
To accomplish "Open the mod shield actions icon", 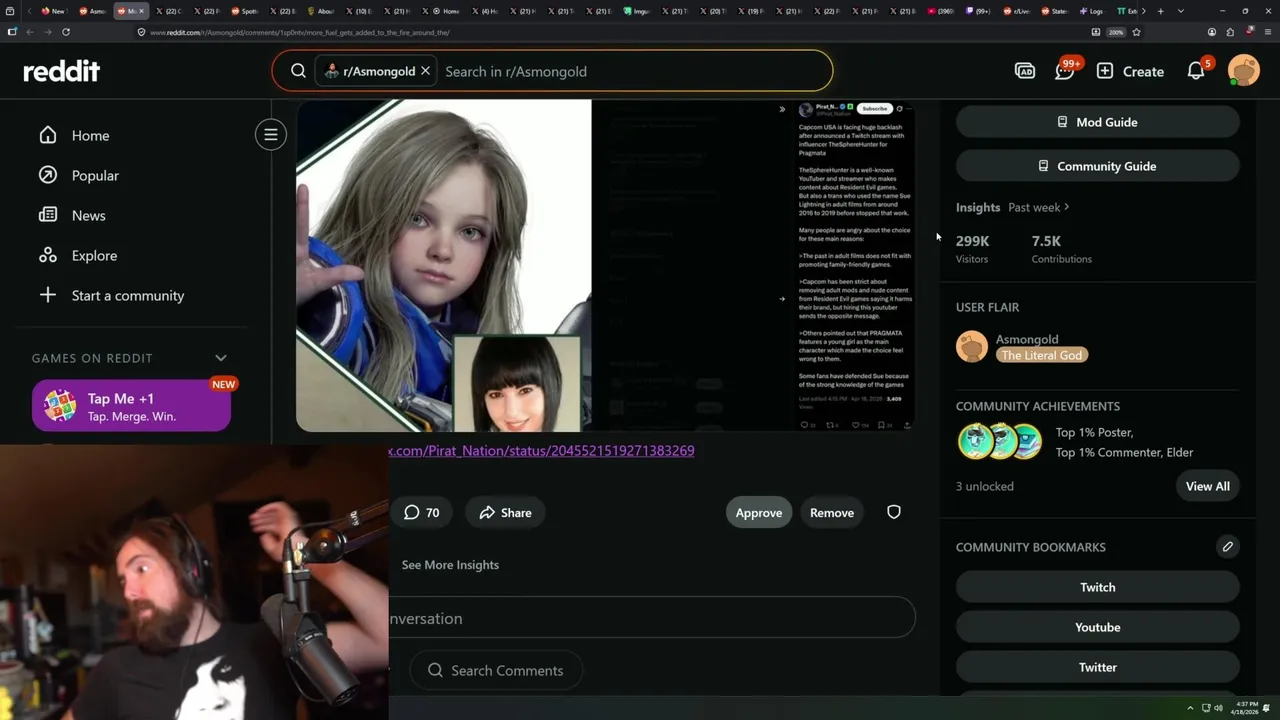I will [x=894, y=513].
